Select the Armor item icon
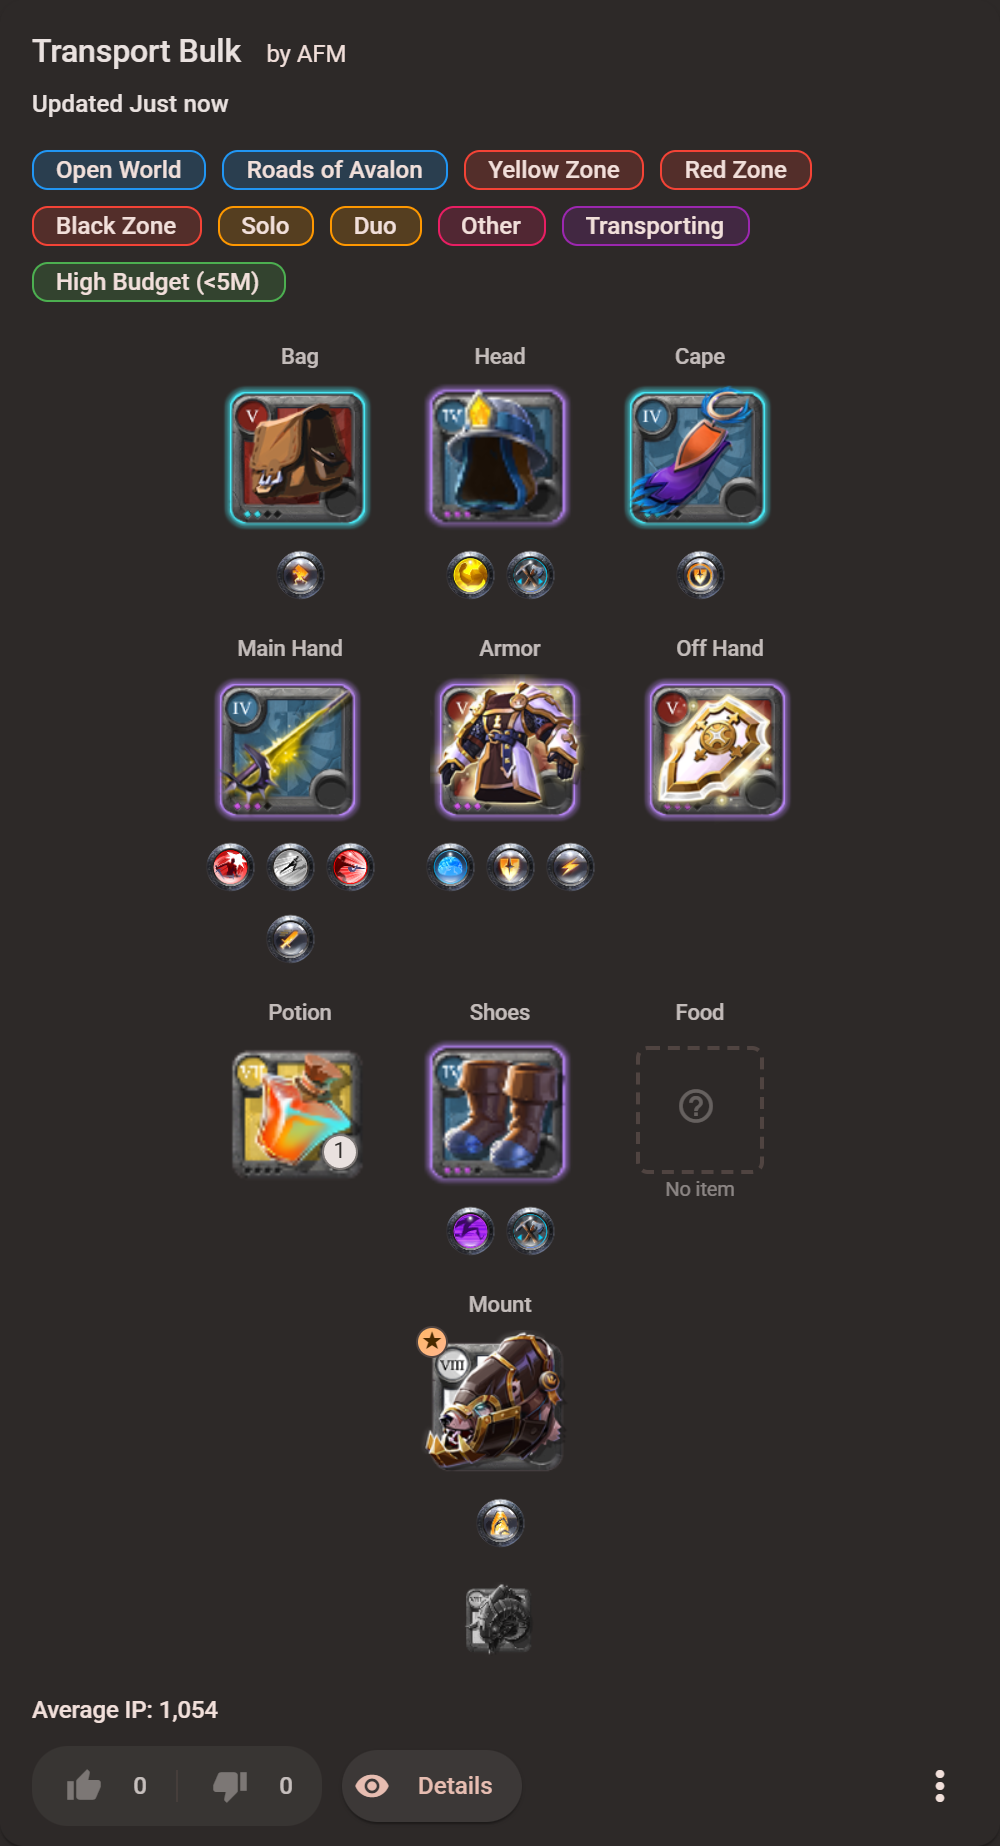 coord(508,750)
